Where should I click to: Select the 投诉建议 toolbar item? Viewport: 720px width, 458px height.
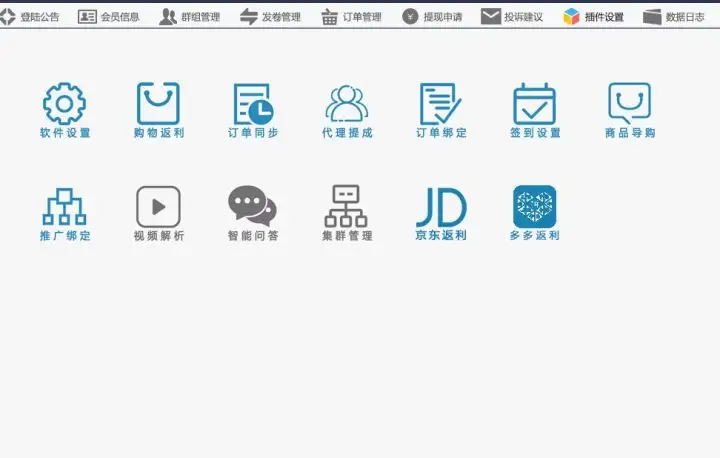point(512,17)
